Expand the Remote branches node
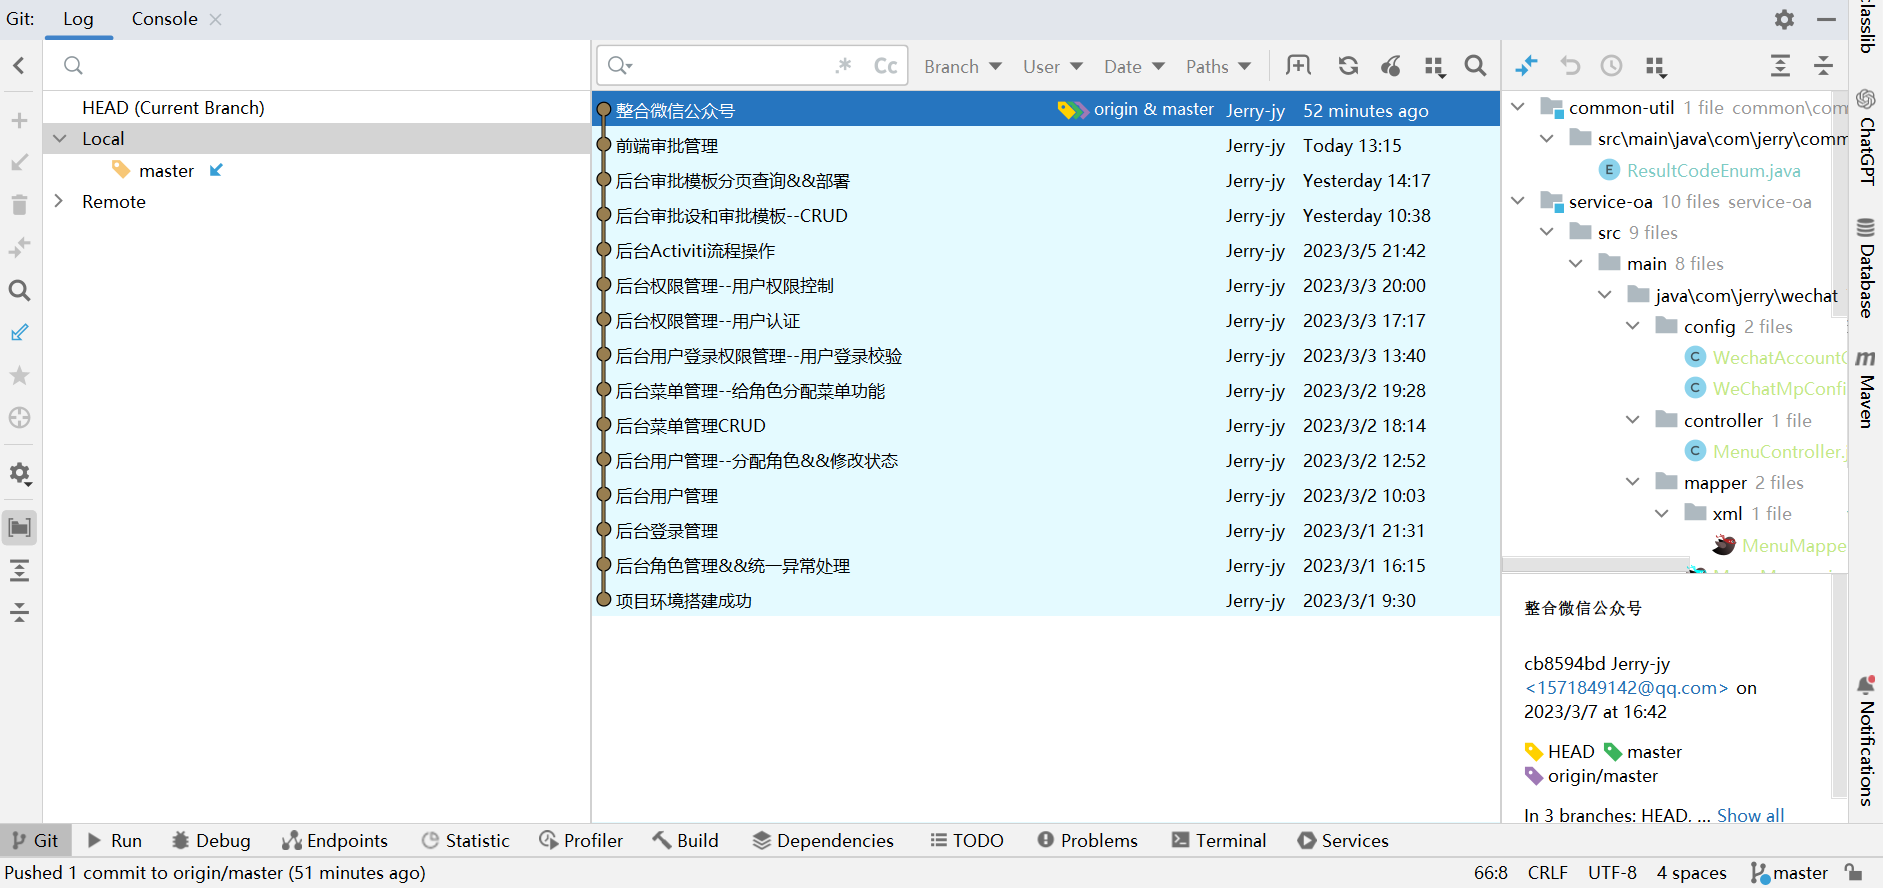Image resolution: width=1883 pixels, height=888 pixels. tap(60, 201)
